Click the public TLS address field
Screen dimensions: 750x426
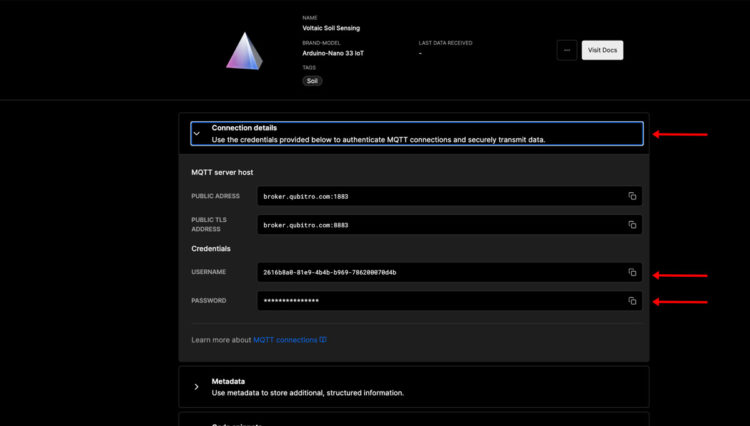tap(440, 224)
